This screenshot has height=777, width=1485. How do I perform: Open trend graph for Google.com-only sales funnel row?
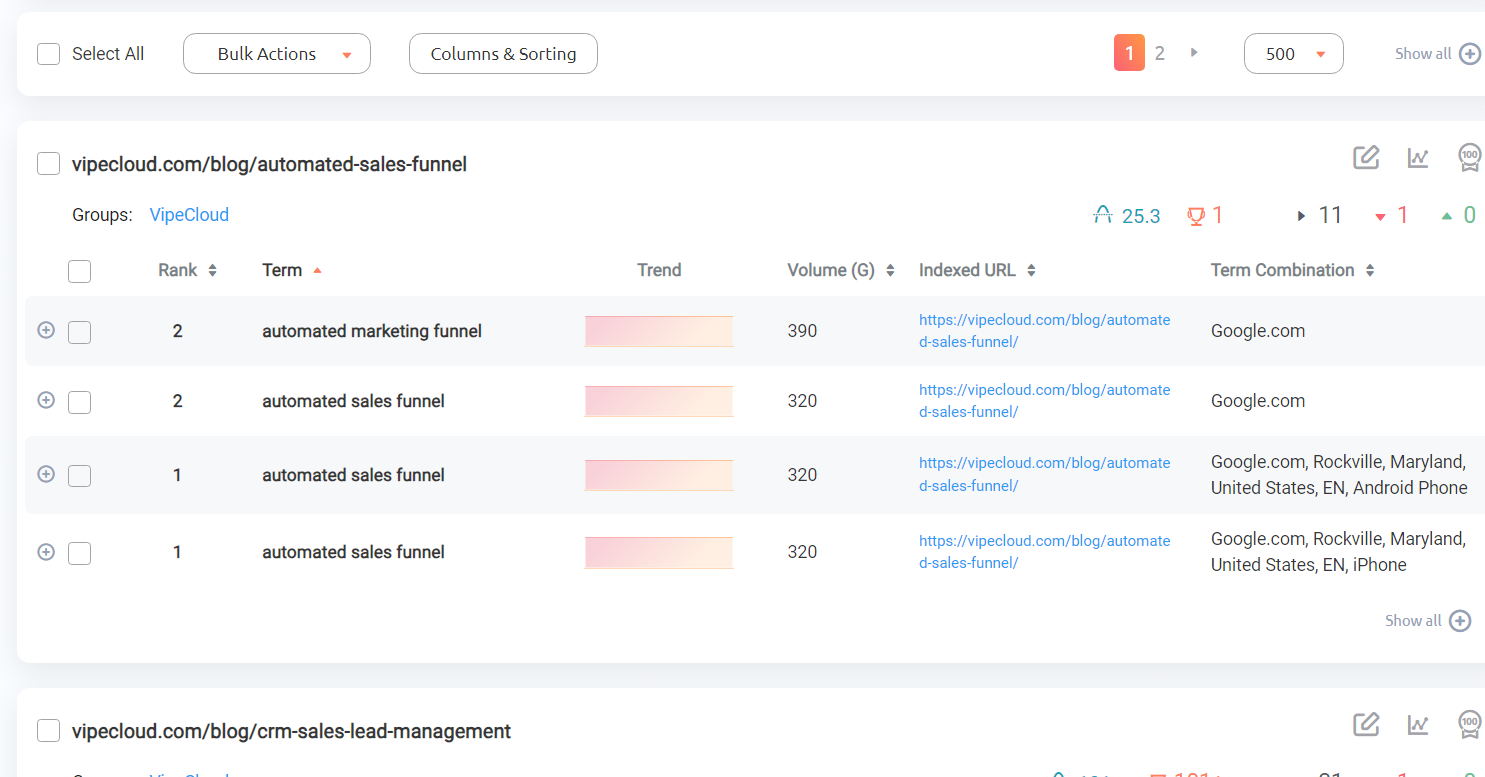coord(659,401)
